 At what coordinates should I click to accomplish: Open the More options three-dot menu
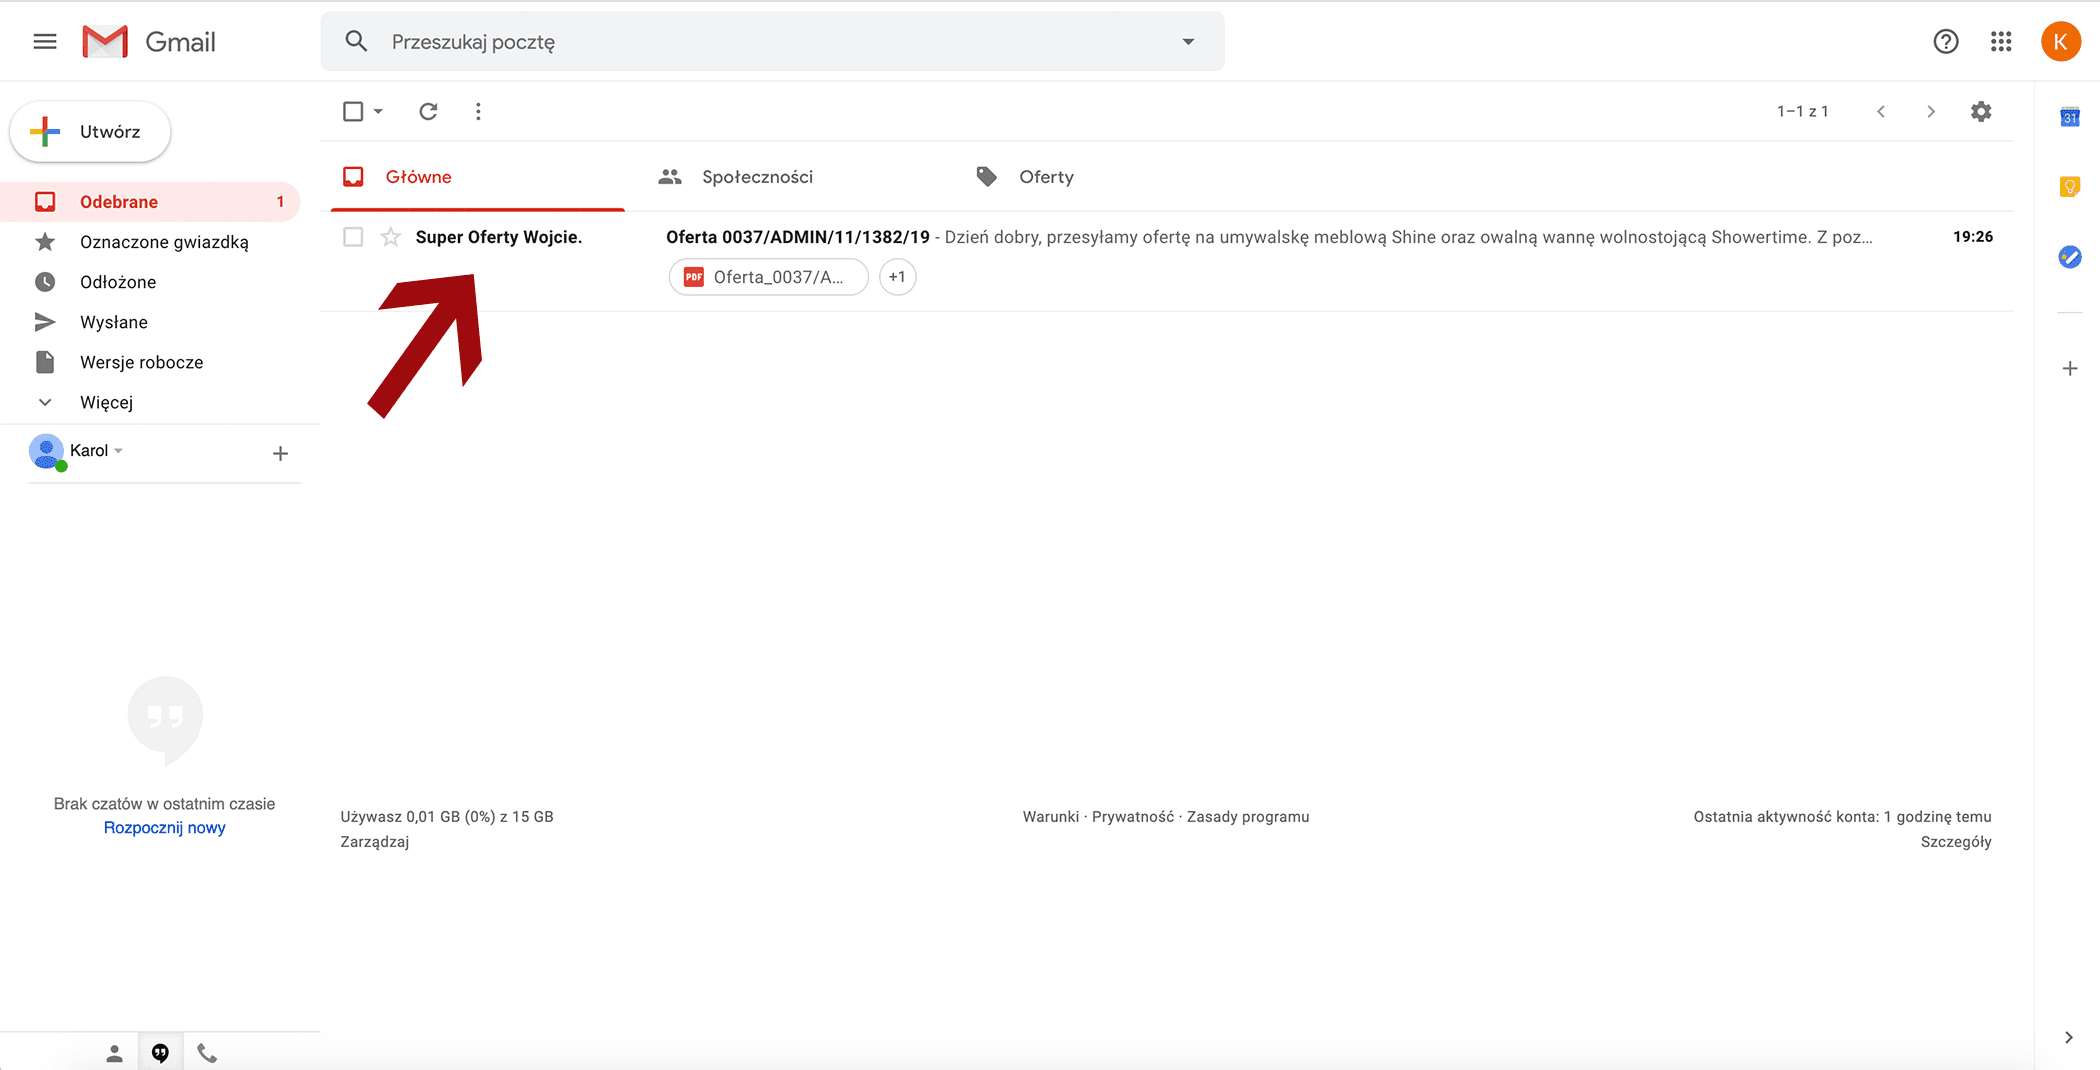tap(478, 111)
